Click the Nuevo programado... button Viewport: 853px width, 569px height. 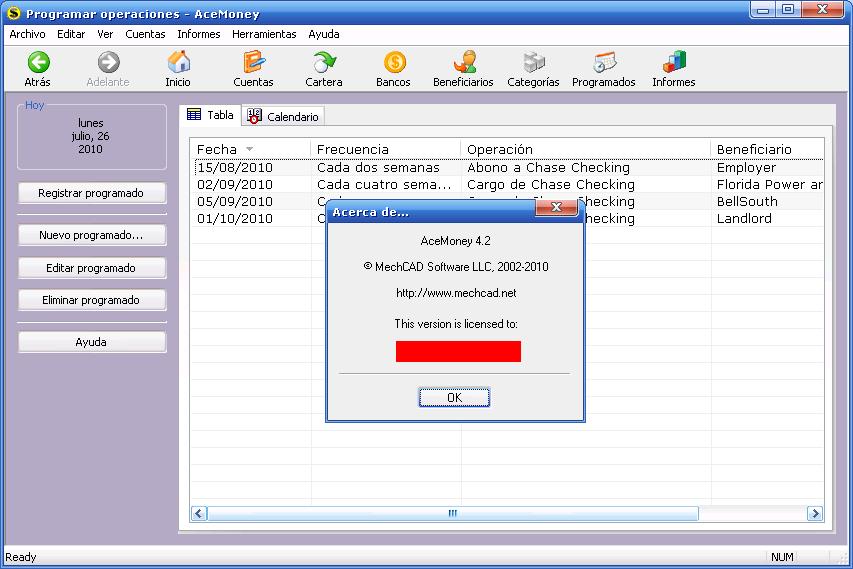(x=91, y=236)
